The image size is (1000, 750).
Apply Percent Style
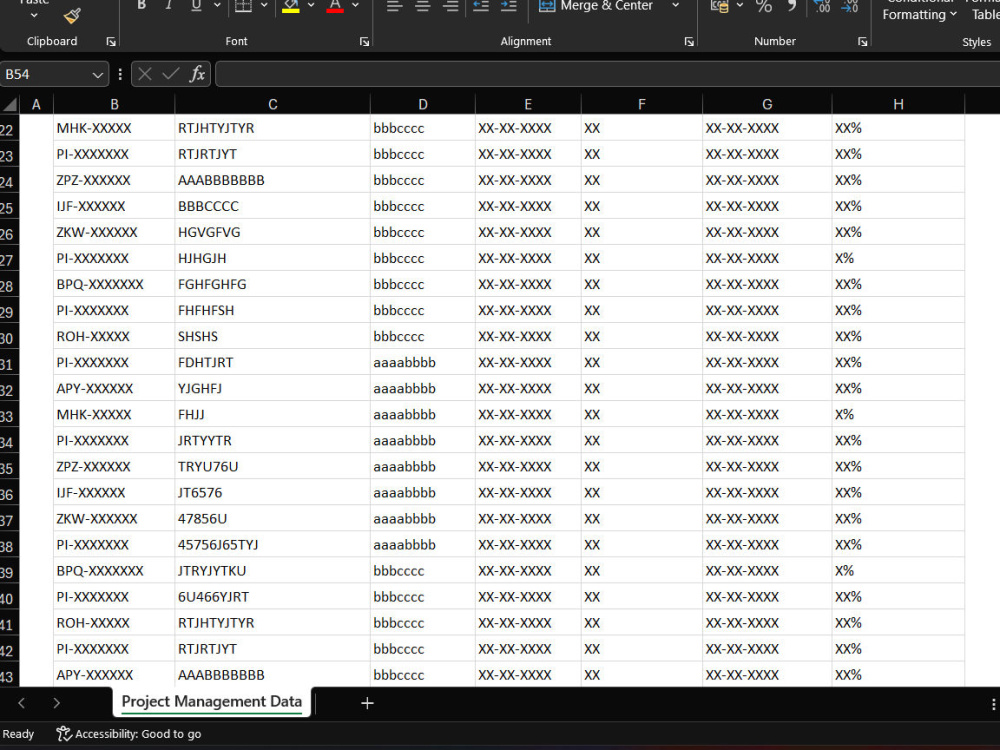click(763, 6)
